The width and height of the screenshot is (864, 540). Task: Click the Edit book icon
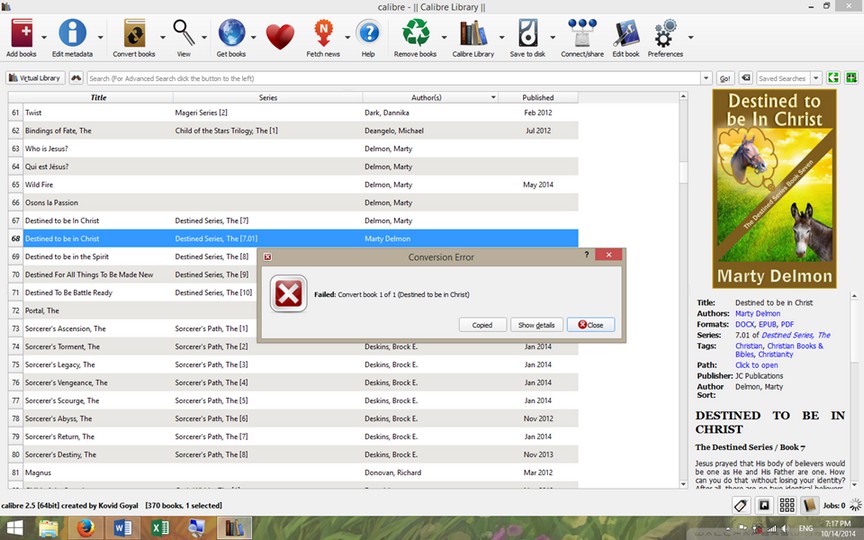click(627, 34)
